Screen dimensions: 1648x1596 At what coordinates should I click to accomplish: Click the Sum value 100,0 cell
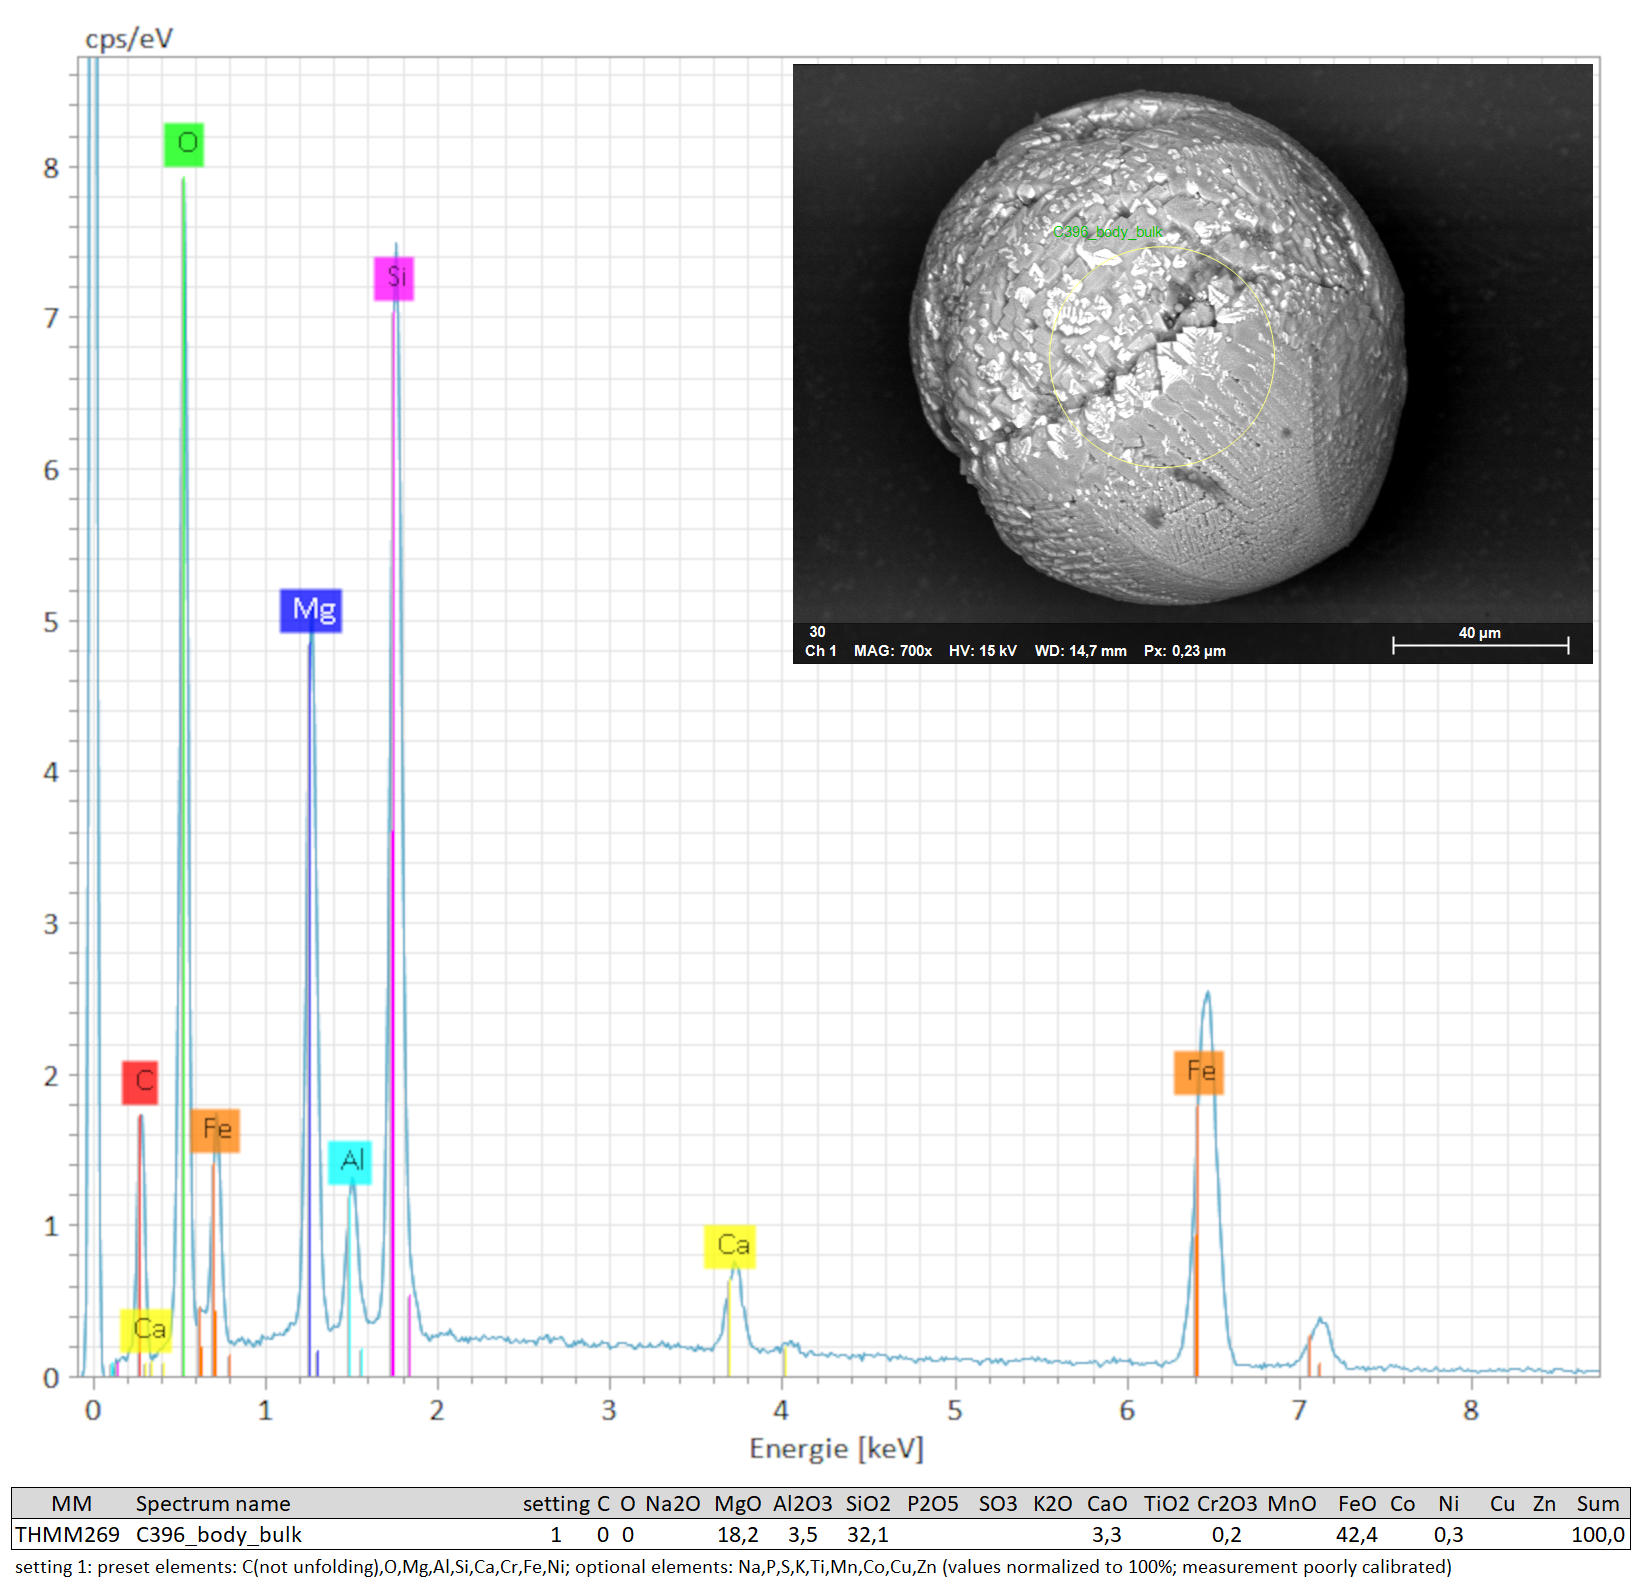[1597, 1535]
